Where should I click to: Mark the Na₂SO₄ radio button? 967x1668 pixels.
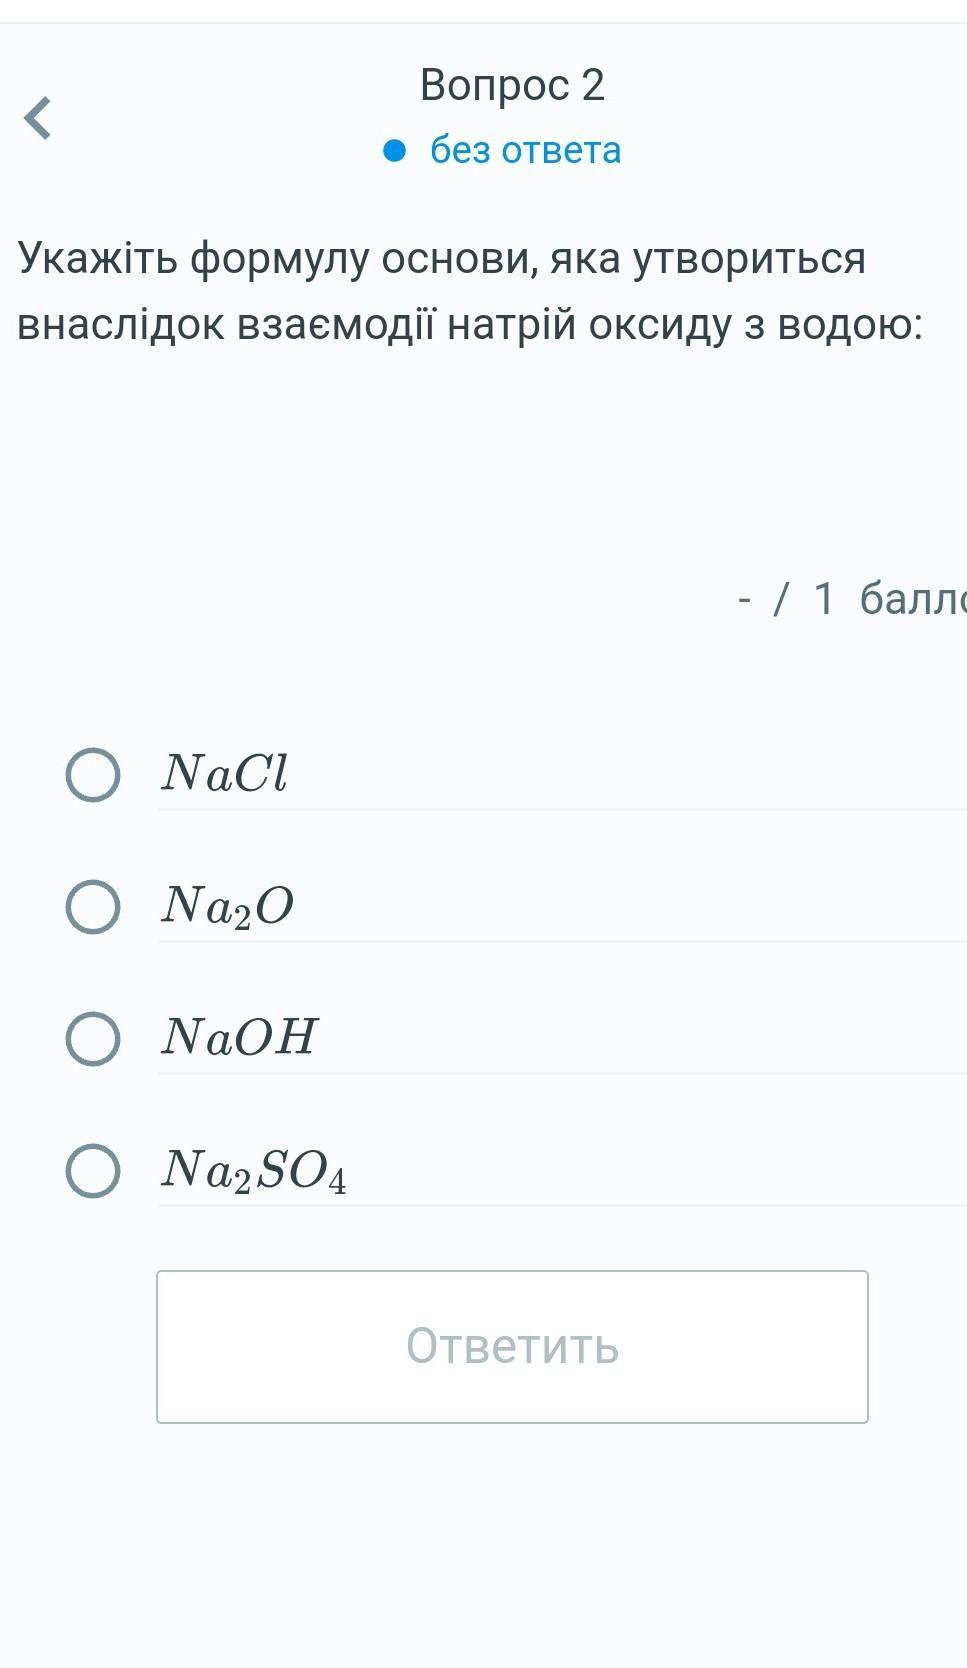93,1170
